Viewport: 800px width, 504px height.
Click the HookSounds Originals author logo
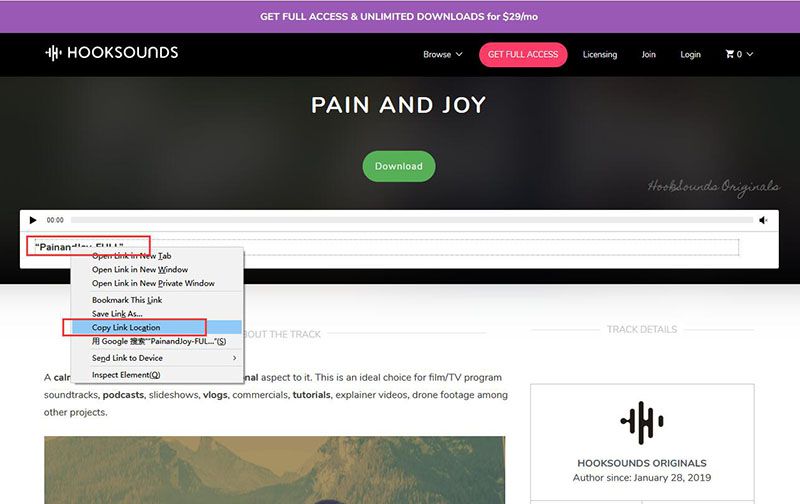(x=642, y=423)
